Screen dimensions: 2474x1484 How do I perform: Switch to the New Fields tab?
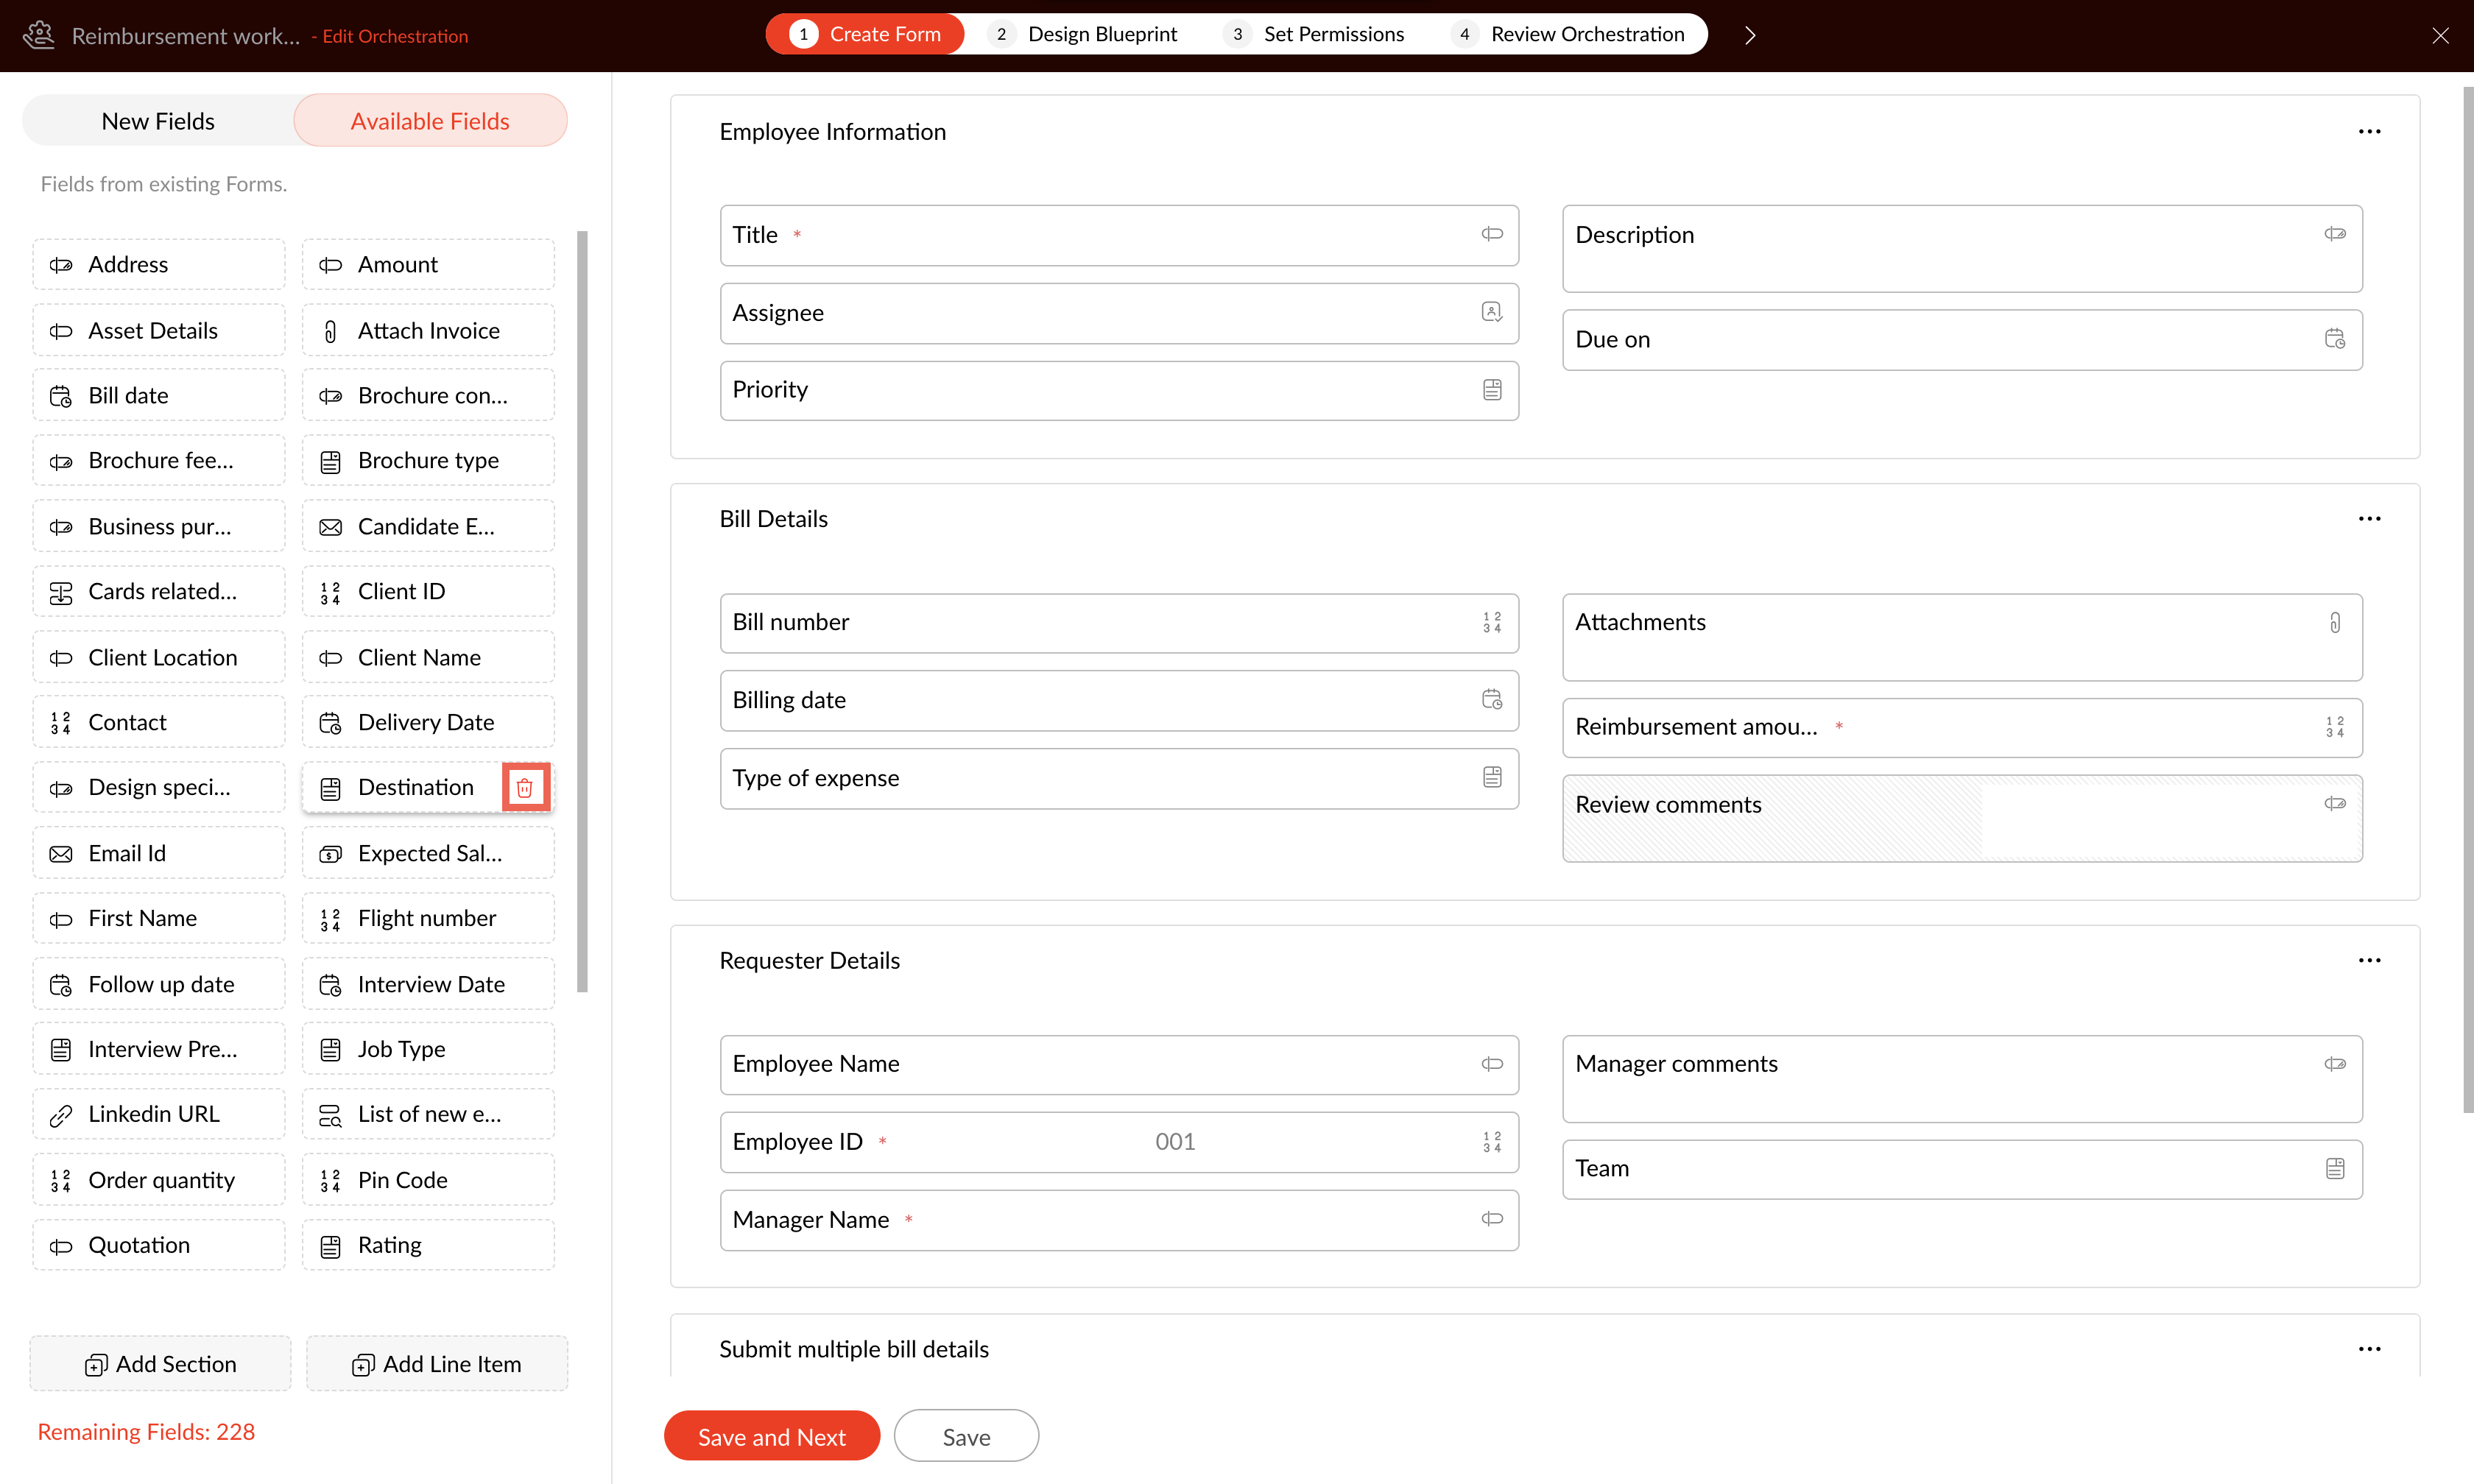tap(158, 121)
